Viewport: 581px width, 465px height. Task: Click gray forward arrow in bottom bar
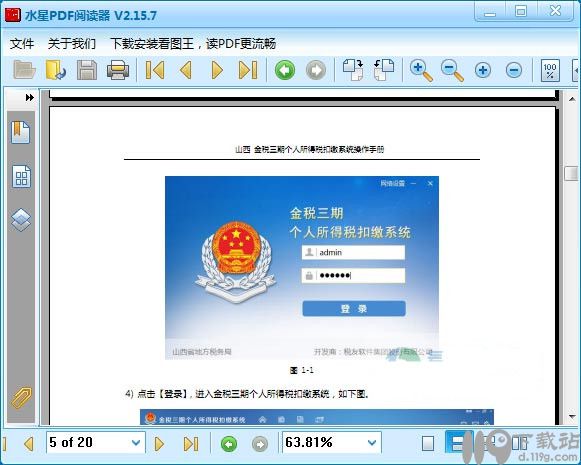point(260,444)
